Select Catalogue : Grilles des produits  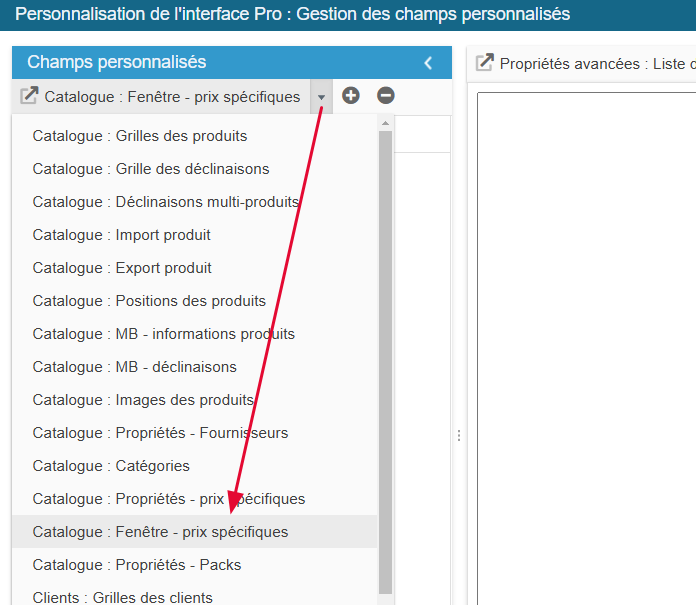click(x=140, y=136)
